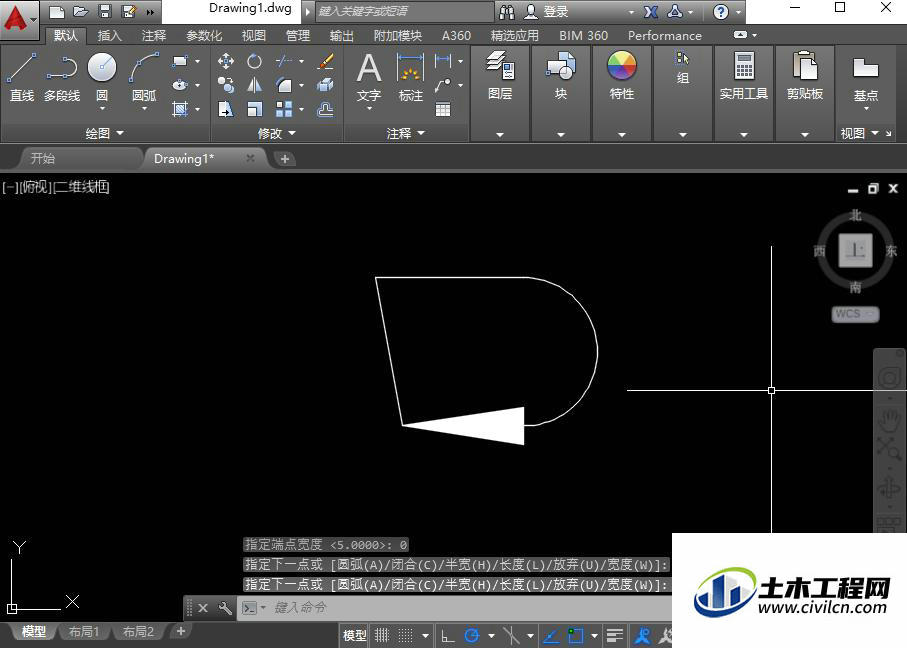907x648 pixels.
Task: Toggle the grid display in status bar
Action: (x=382, y=635)
